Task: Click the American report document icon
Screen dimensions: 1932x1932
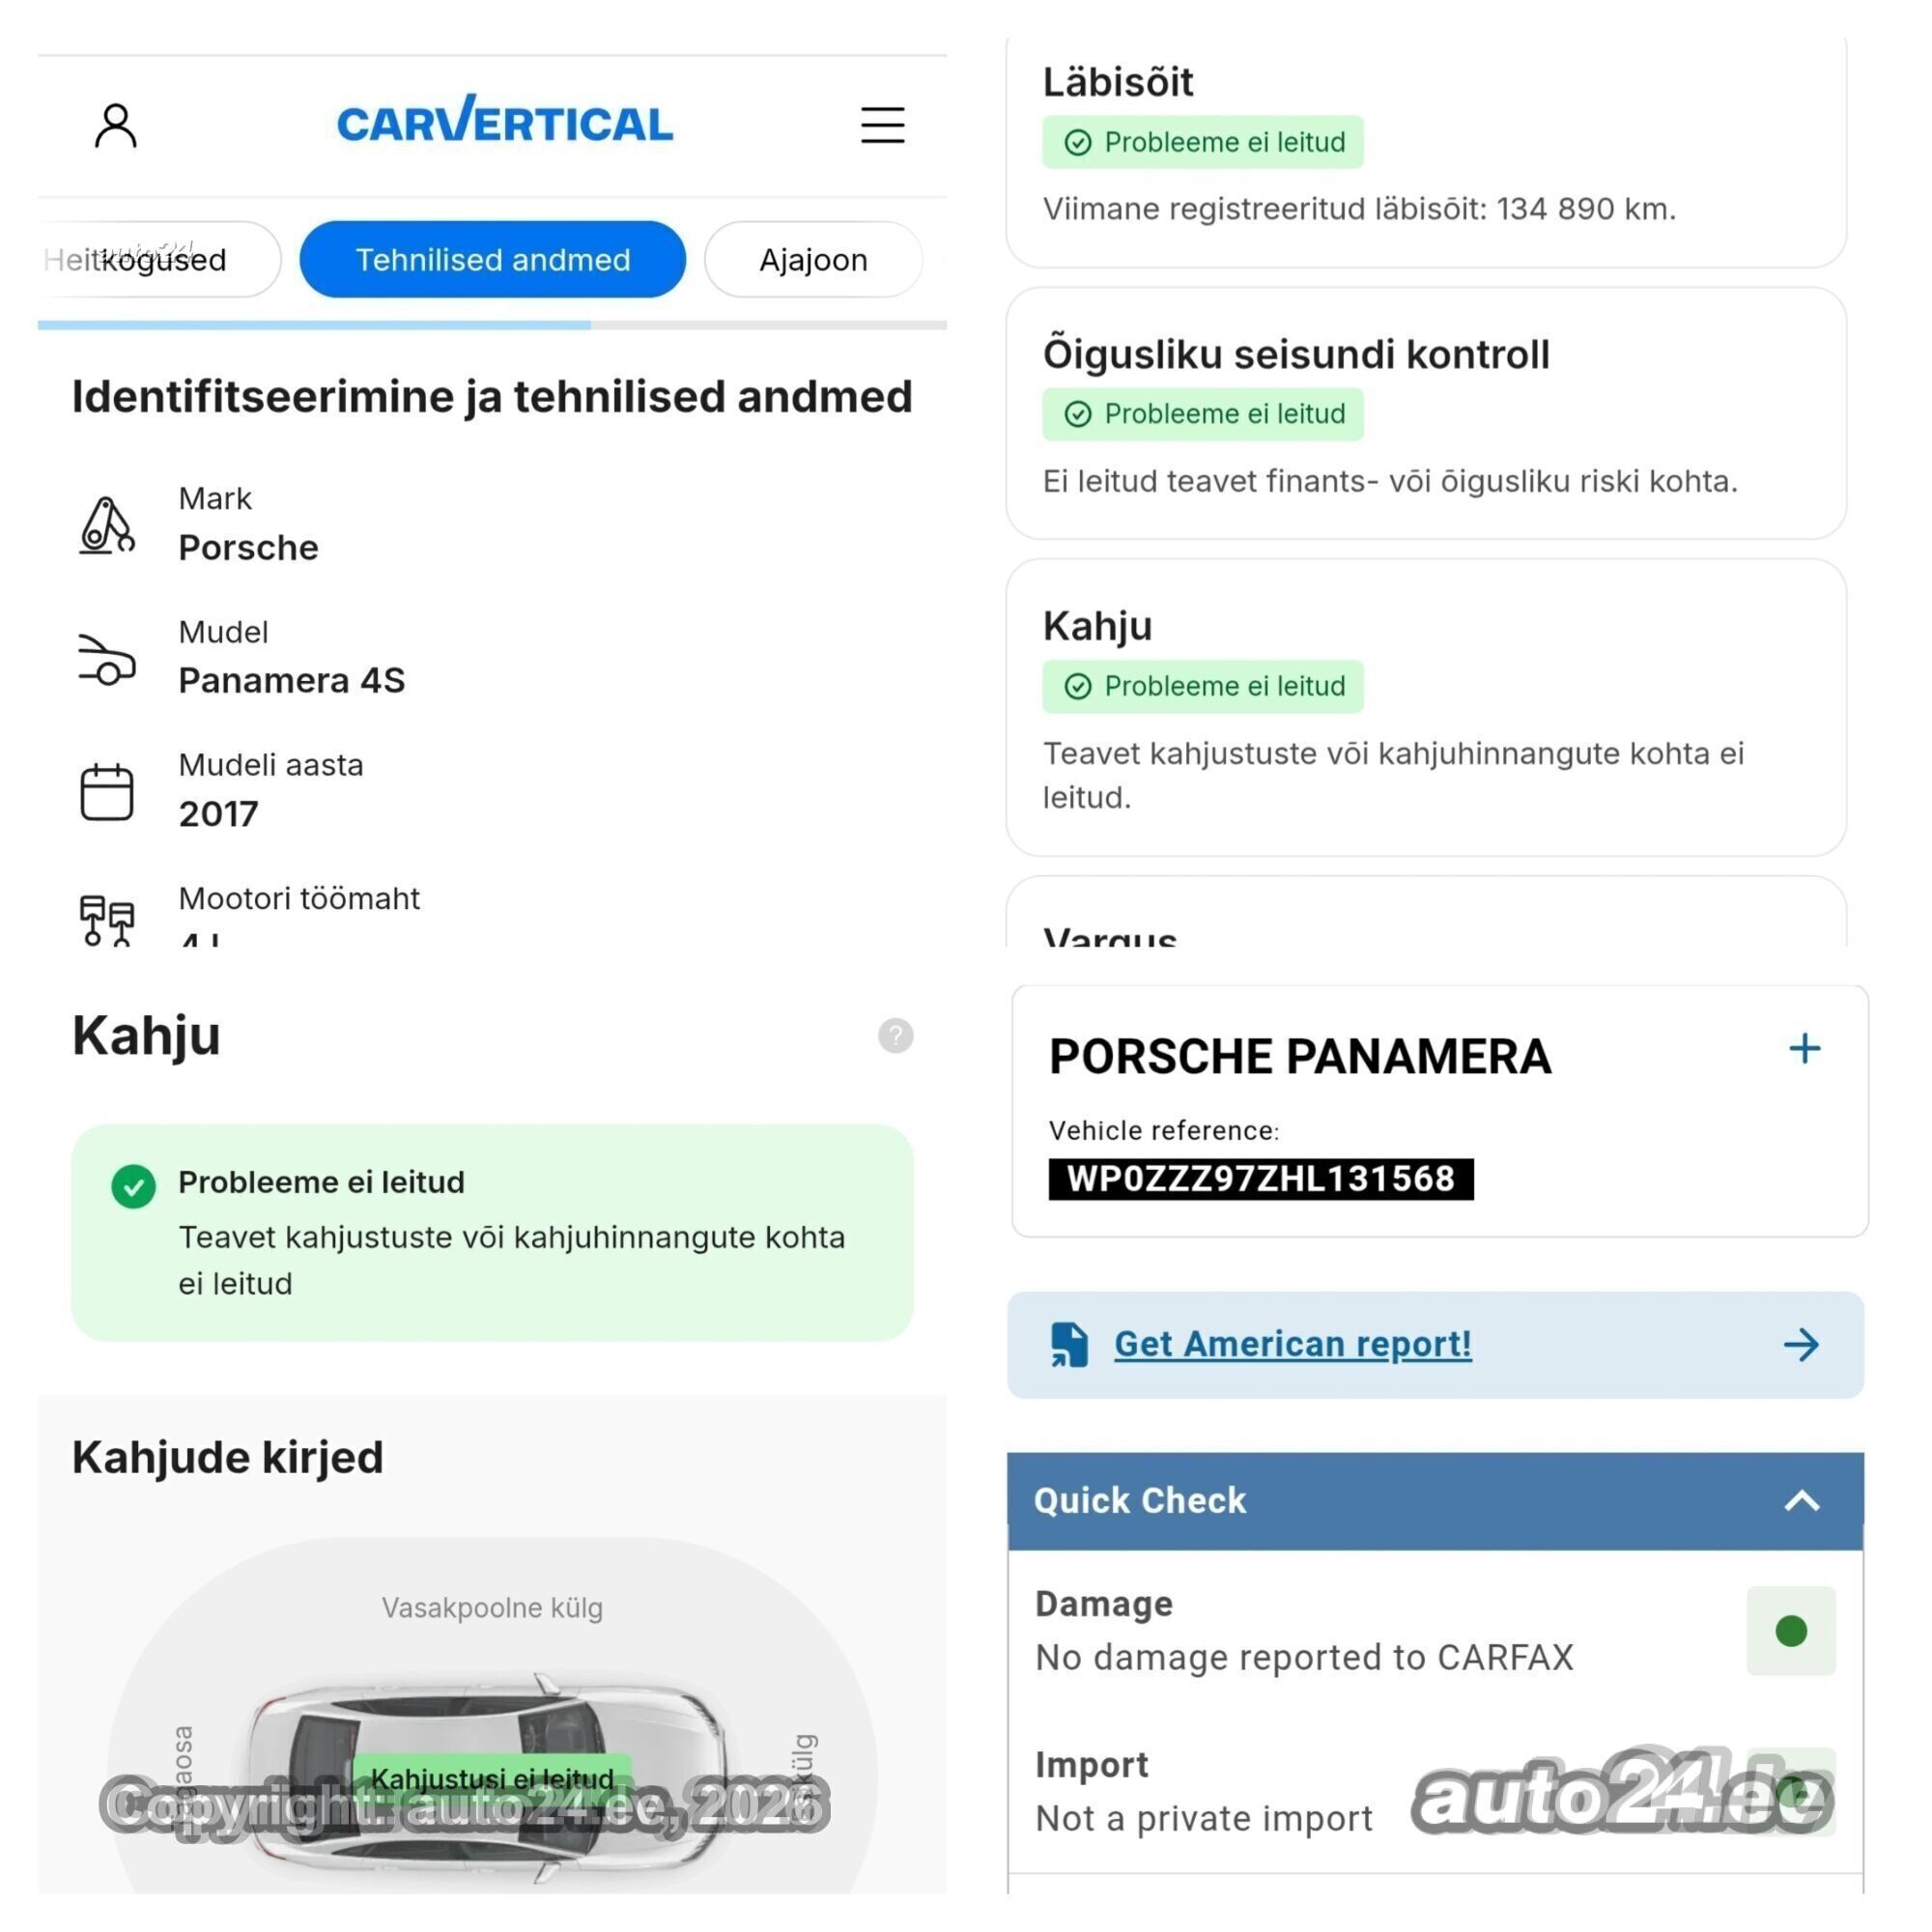Action: click(x=1068, y=1344)
